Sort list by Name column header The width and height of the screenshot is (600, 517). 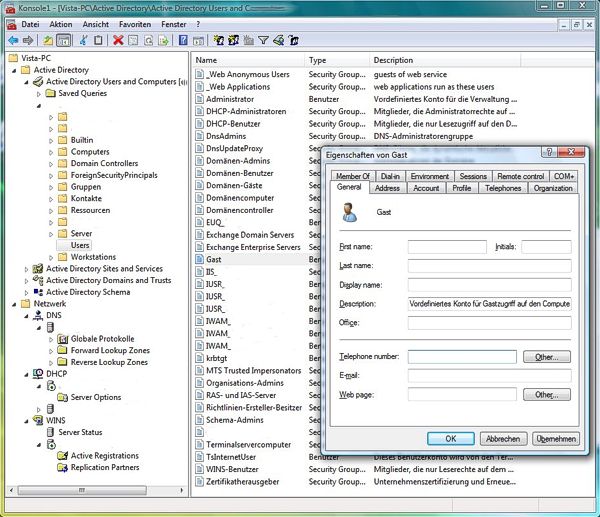[x=248, y=60]
